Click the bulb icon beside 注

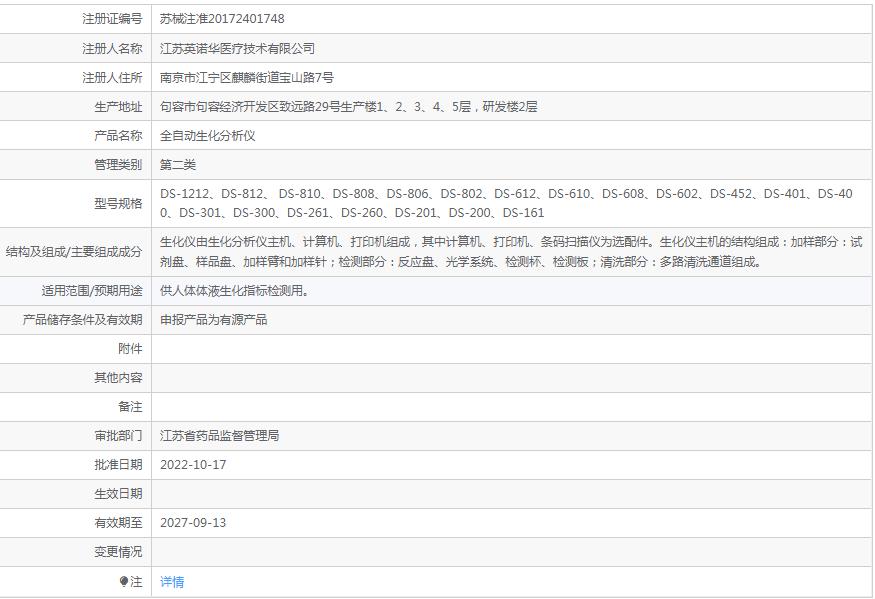pos(124,581)
